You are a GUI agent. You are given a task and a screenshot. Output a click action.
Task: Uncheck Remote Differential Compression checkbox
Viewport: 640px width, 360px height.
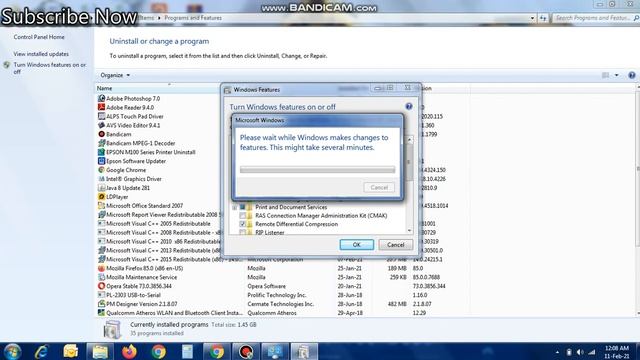[x=242, y=224]
